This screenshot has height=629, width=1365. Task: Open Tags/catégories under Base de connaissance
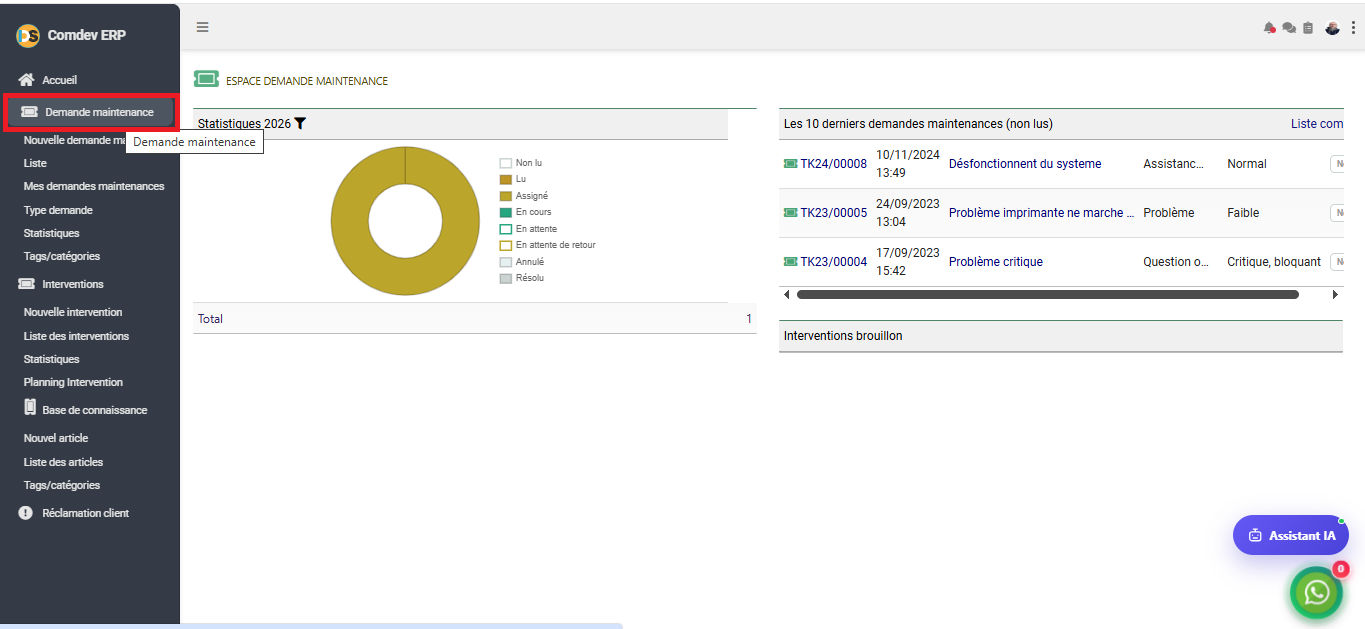[x=62, y=485]
